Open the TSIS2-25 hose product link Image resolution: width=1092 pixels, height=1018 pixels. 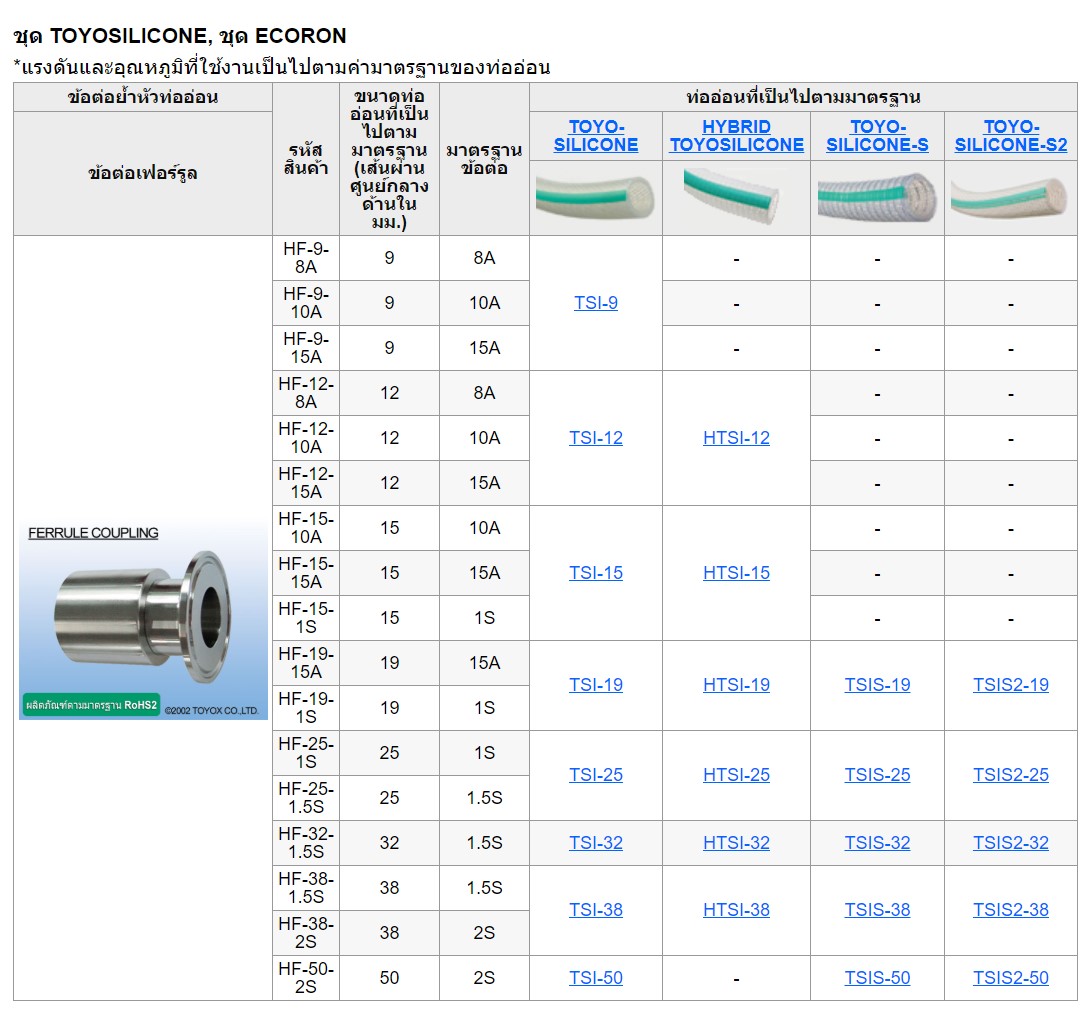[x=1010, y=774]
